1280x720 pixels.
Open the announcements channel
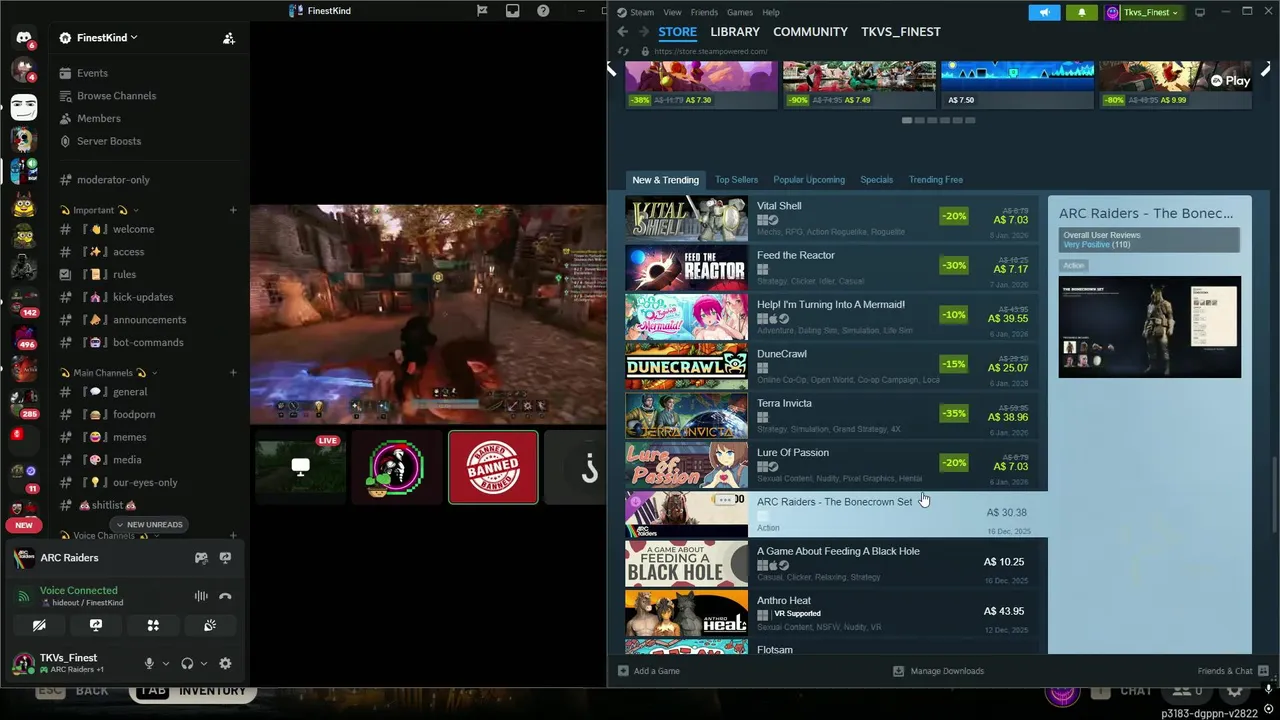[149, 320]
